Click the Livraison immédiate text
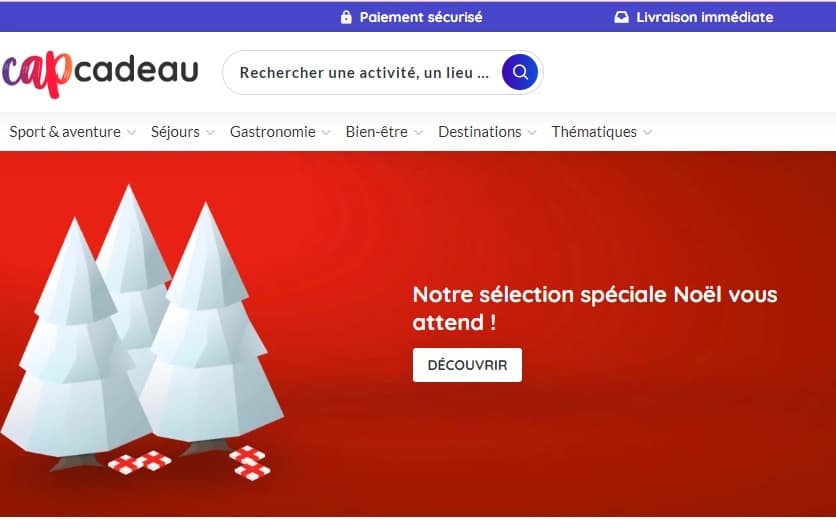The height and width of the screenshot is (520, 836). (704, 17)
